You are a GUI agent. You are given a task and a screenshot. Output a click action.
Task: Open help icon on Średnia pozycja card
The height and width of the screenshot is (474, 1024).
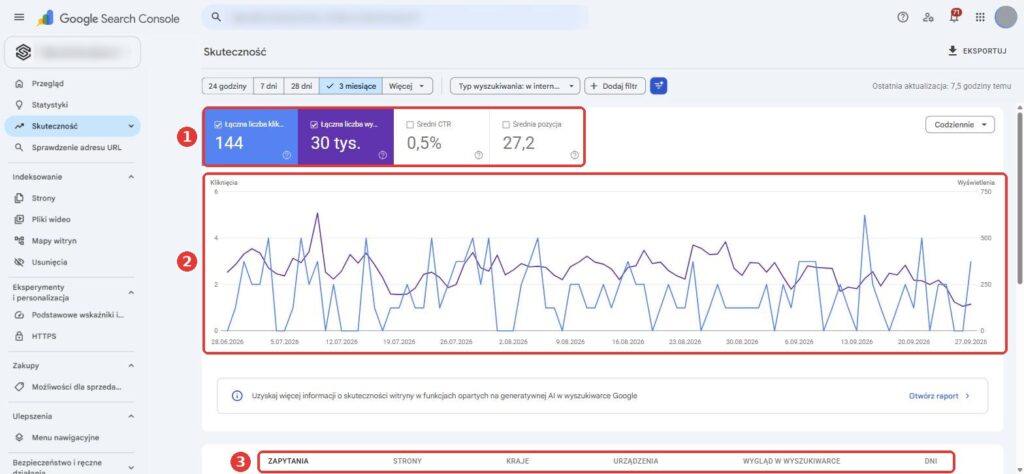[x=574, y=155]
